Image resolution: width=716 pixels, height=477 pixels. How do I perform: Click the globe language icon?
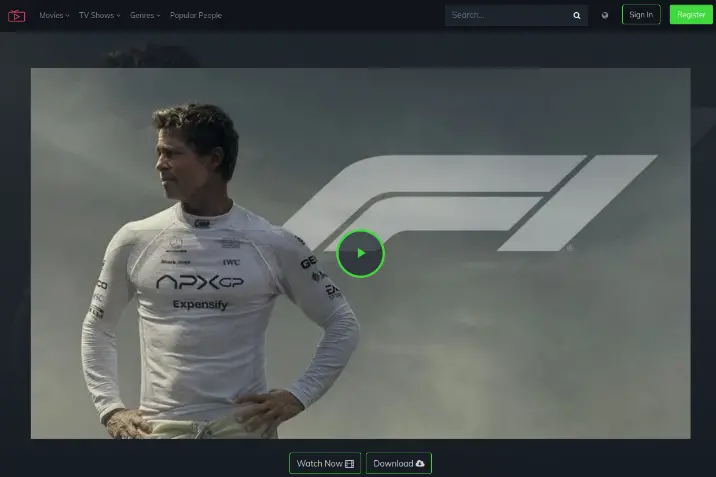tap(605, 16)
